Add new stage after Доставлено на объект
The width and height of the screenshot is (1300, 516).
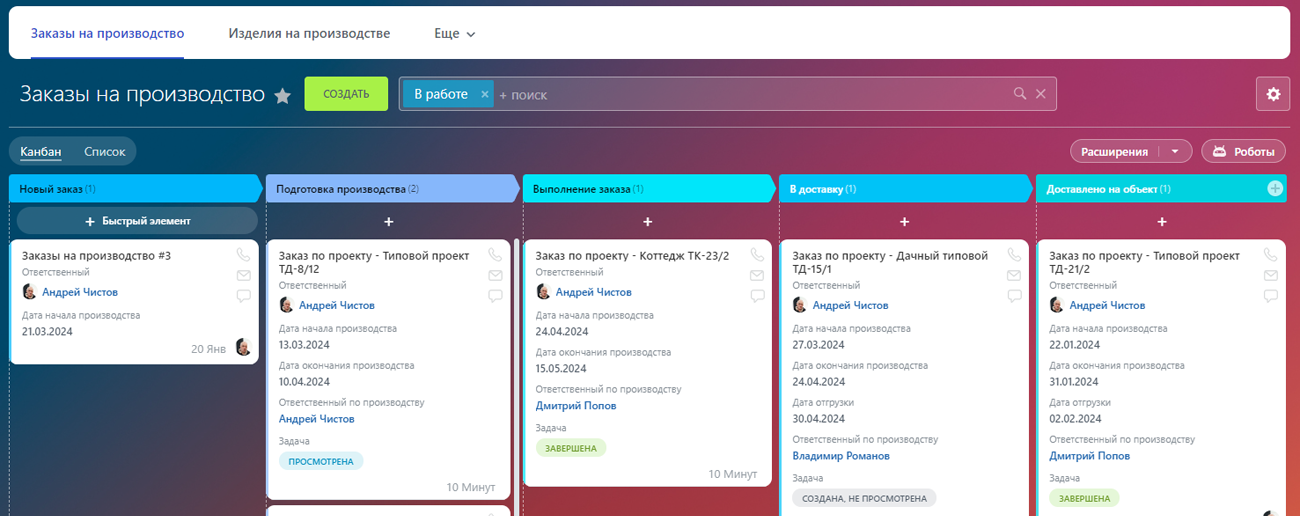(1275, 188)
